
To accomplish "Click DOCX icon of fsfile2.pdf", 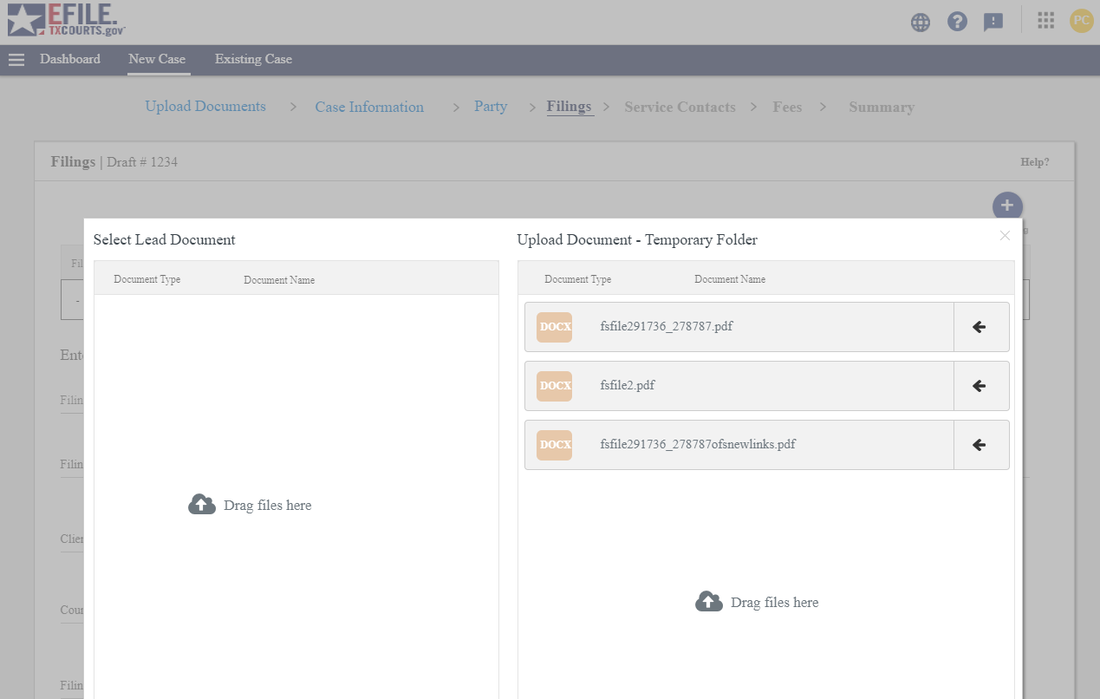I will [554, 386].
